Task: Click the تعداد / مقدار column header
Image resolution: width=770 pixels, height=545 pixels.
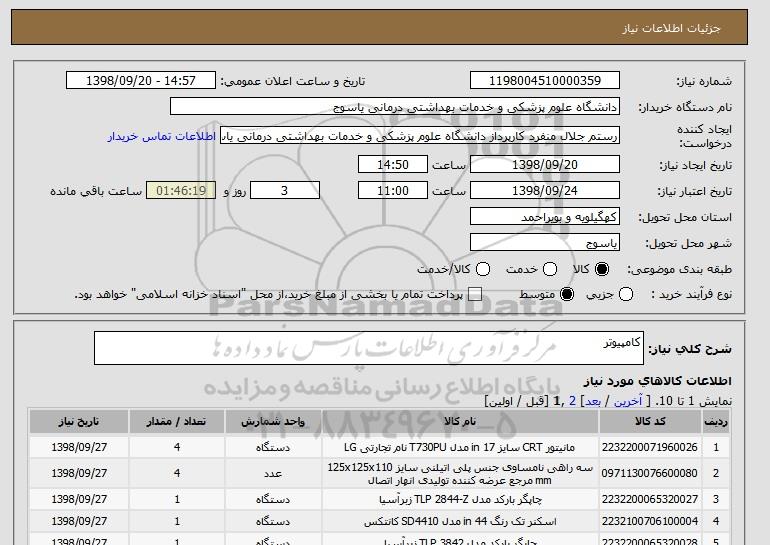Action: 177,422
